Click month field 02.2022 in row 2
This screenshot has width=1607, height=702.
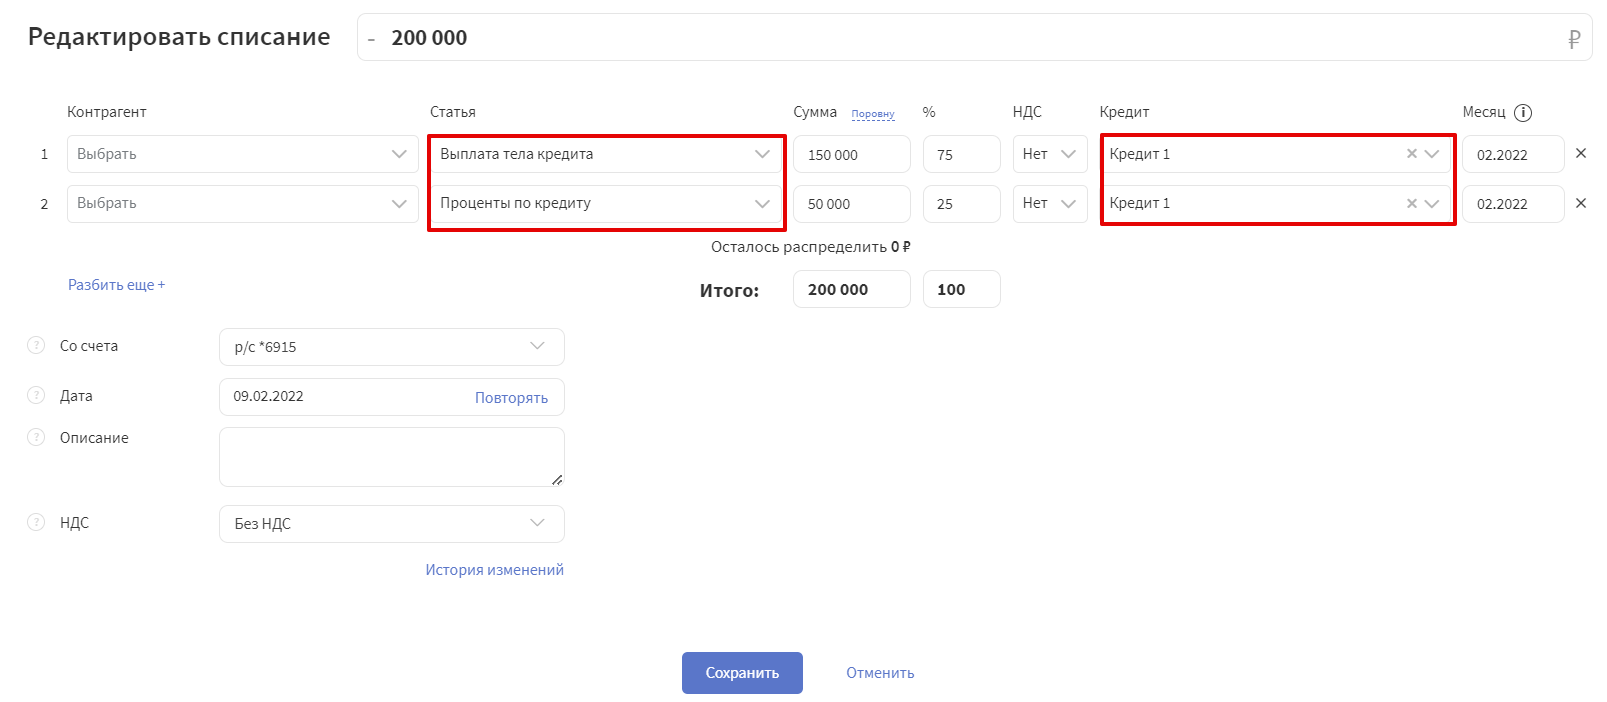pos(1513,203)
